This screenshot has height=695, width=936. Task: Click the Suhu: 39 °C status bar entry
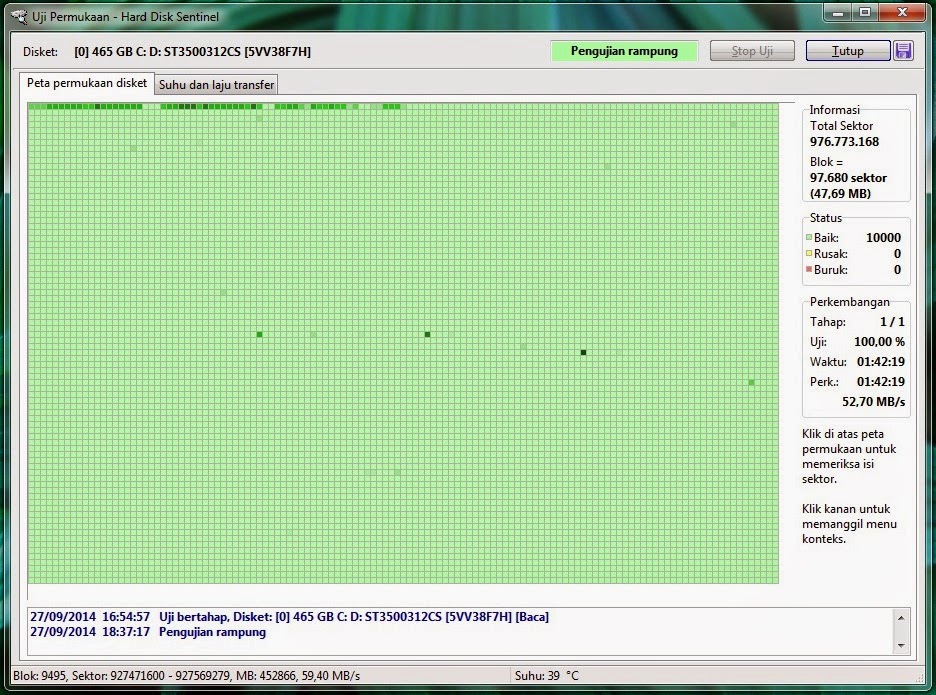click(x=547, y=675)
